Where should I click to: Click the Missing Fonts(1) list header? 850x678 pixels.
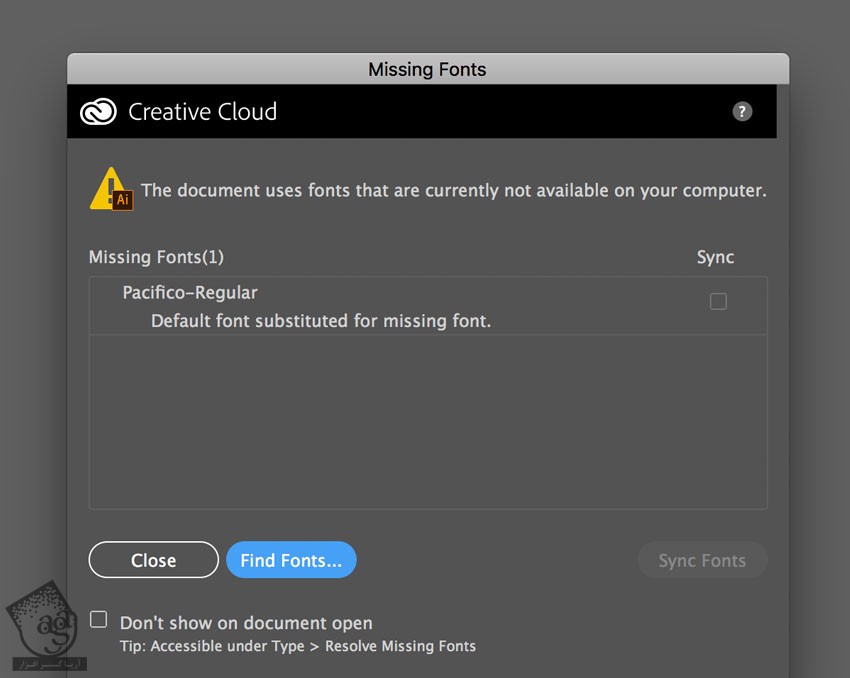(x=156, y=257)
